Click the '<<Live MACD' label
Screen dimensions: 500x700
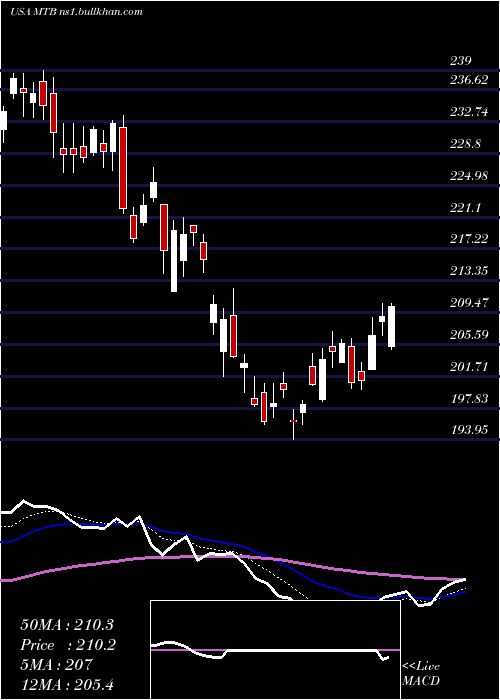click(421, 673)
